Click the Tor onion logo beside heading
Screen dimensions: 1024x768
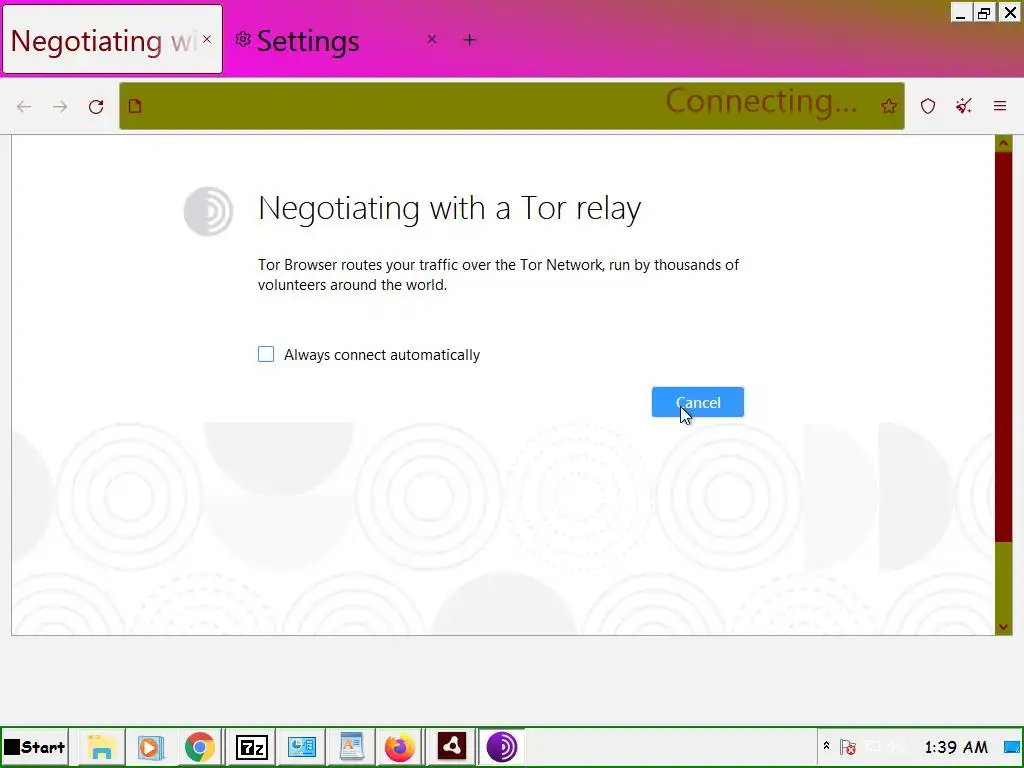(208, 211)
